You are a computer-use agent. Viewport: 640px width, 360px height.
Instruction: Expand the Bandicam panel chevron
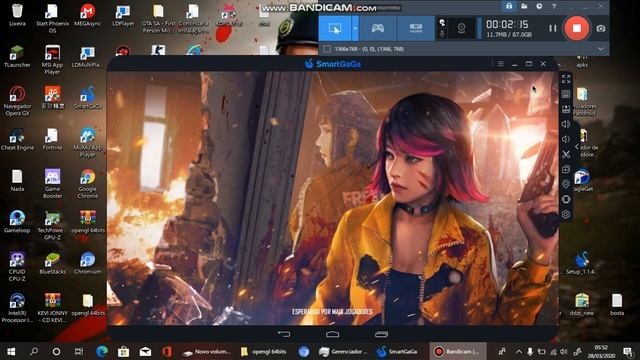tap(601, 49)
